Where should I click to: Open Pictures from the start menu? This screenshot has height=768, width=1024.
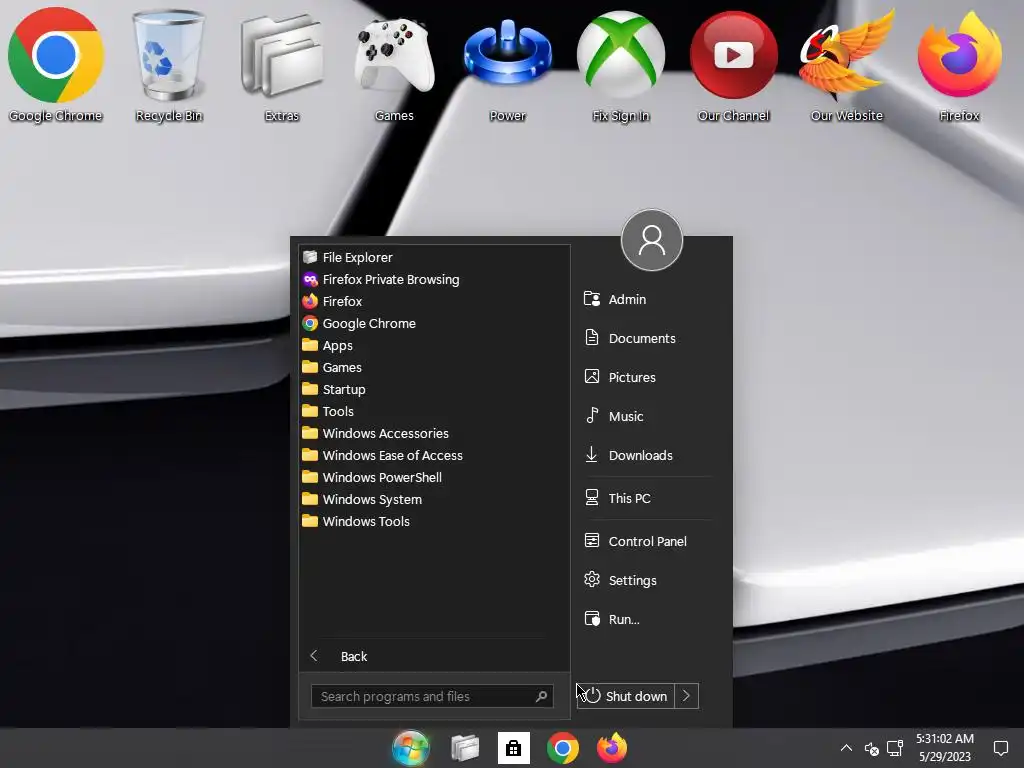[647, 377]
